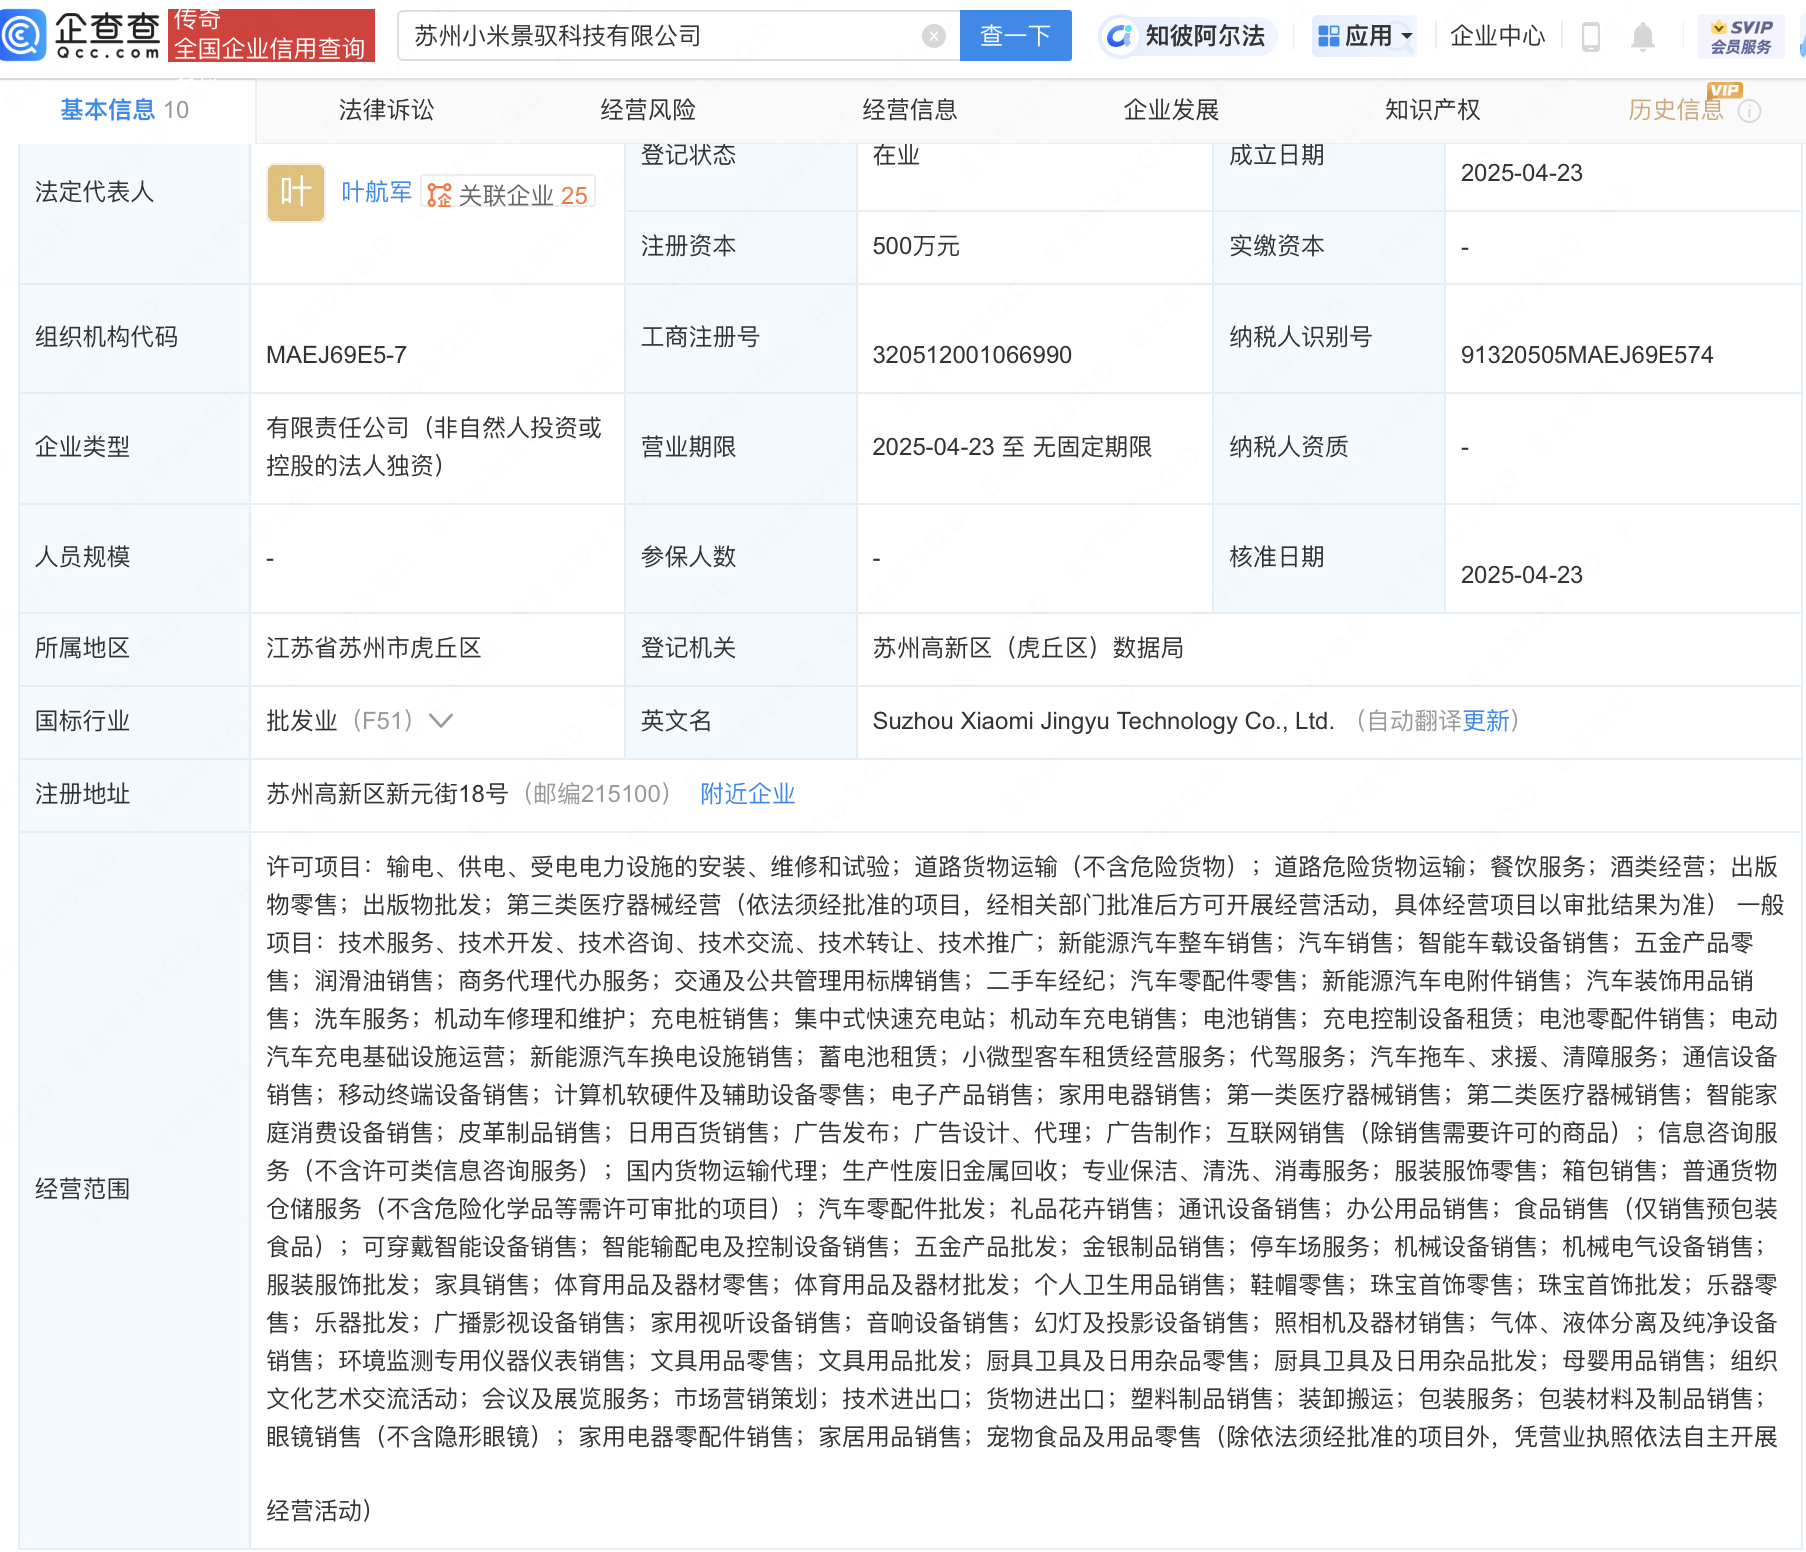Click 苏州高新区（虎丘区）数据局 authority text
This screenshot has height=1552, width=1806.
coord(1028,648)
